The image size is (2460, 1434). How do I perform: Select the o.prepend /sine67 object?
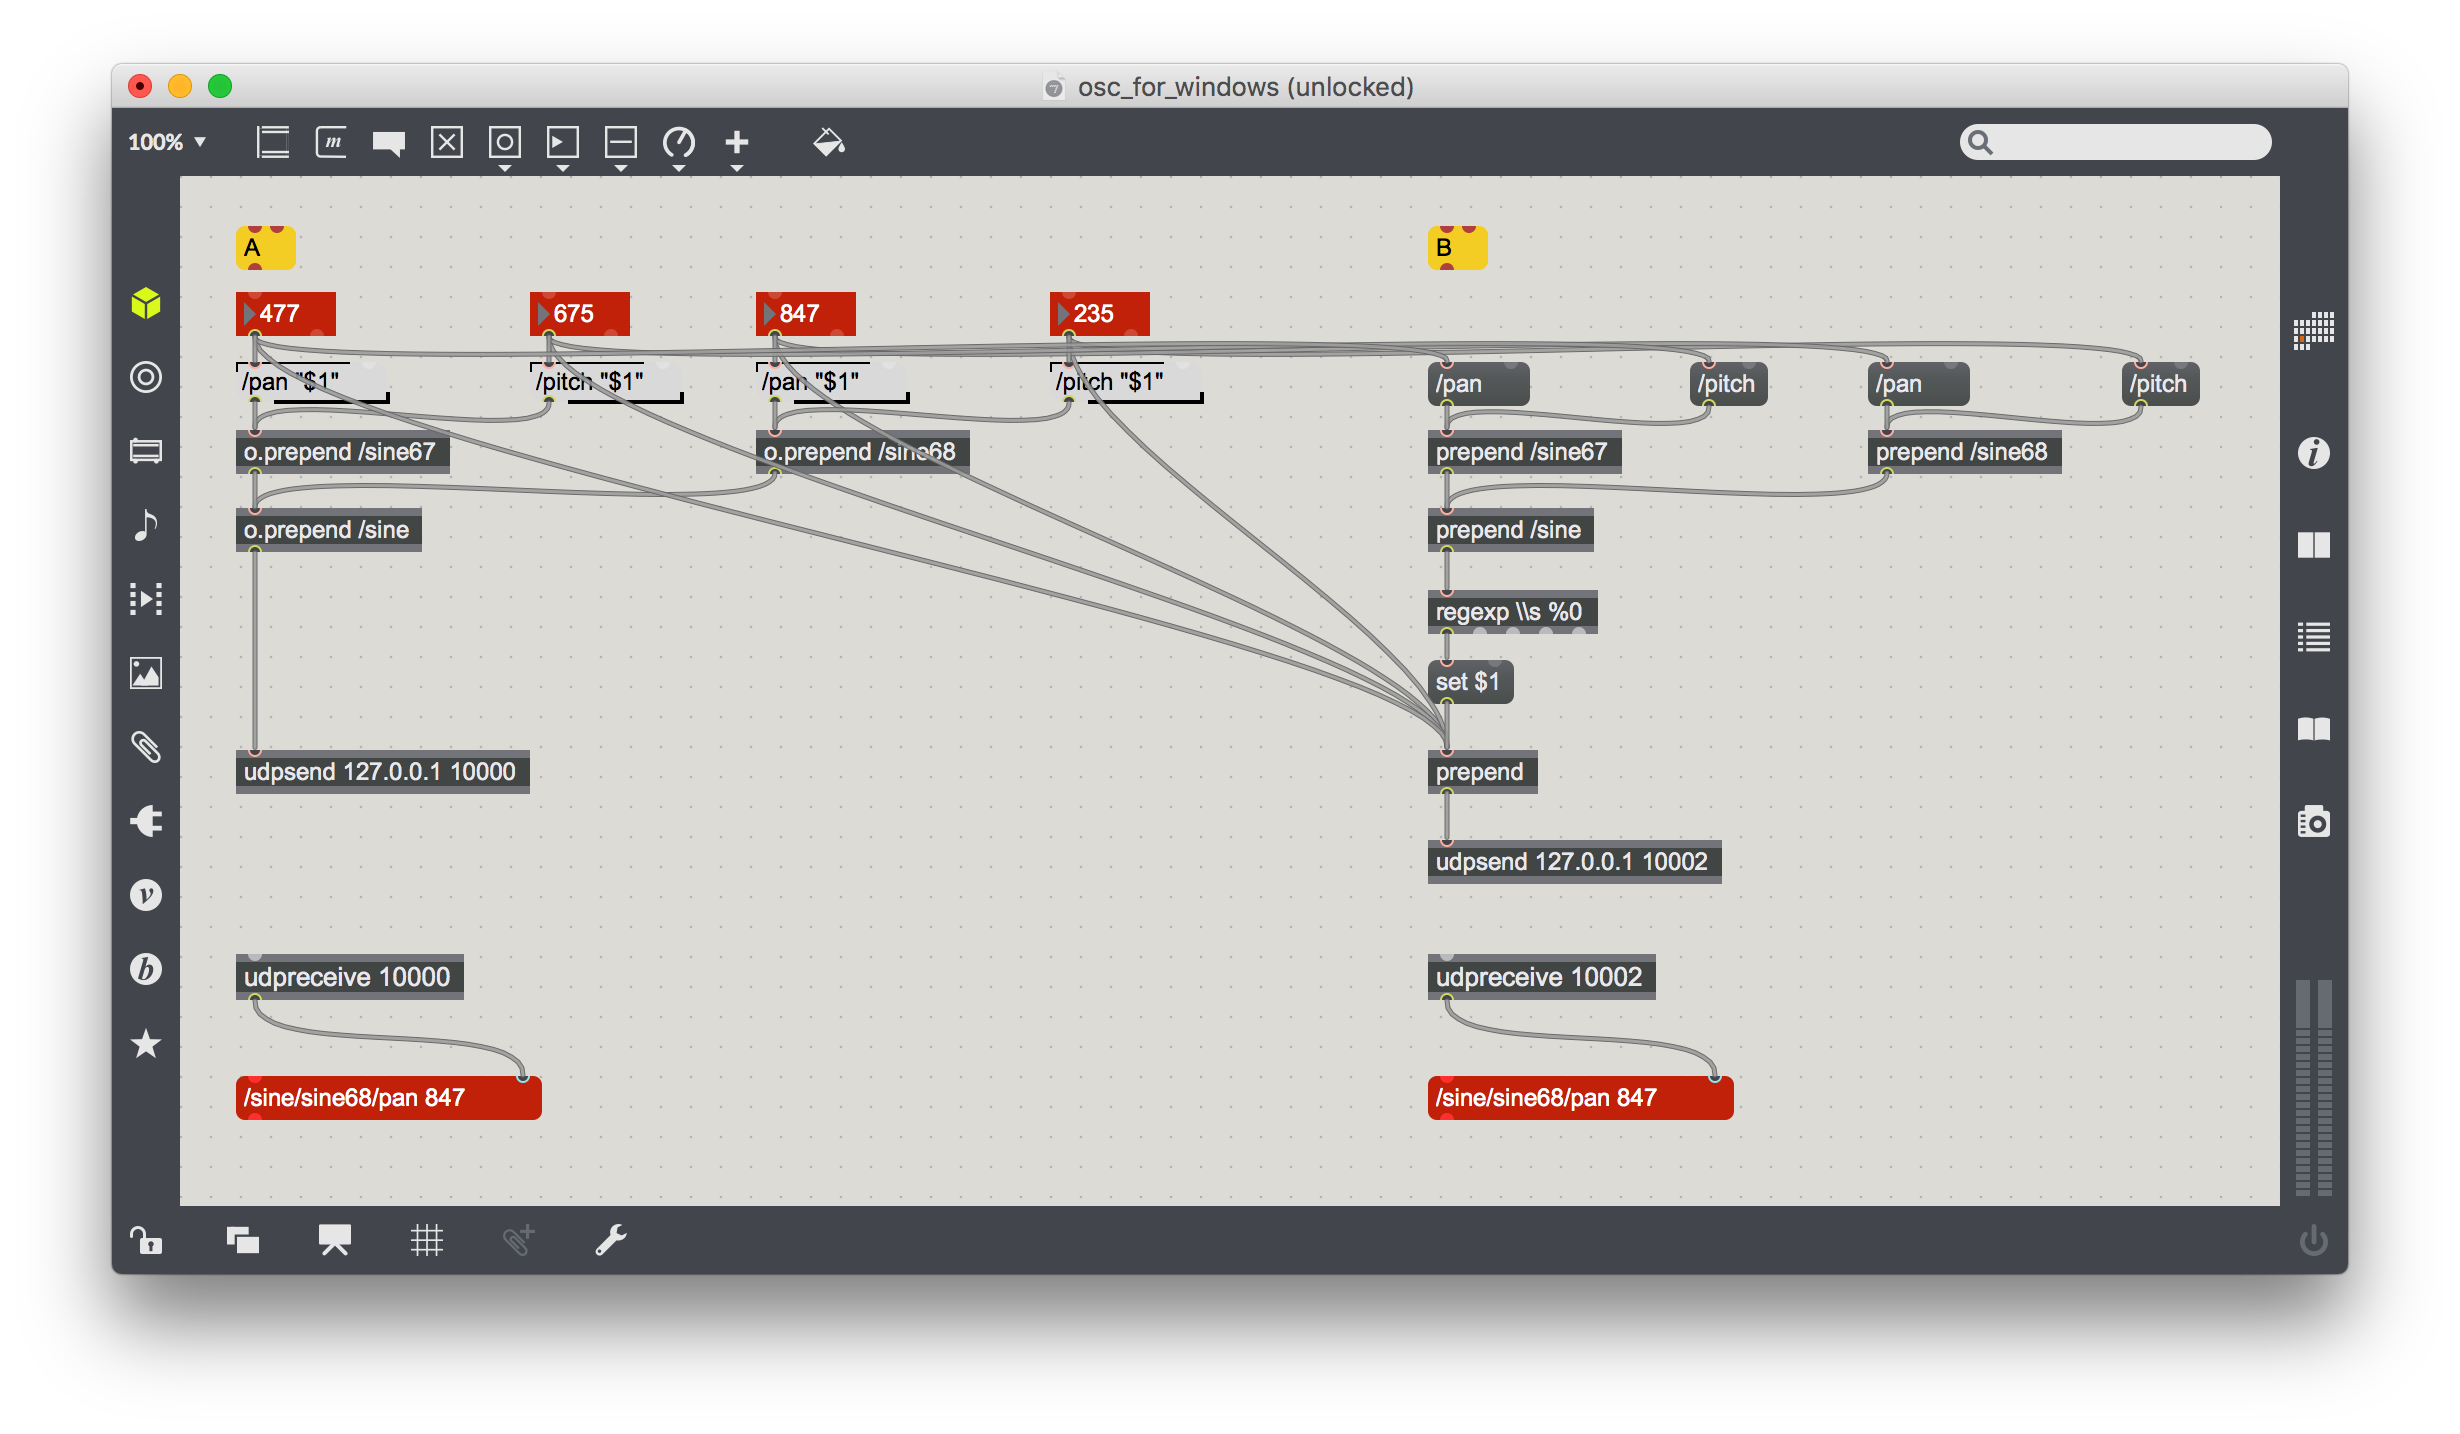(x=343, y=452)
